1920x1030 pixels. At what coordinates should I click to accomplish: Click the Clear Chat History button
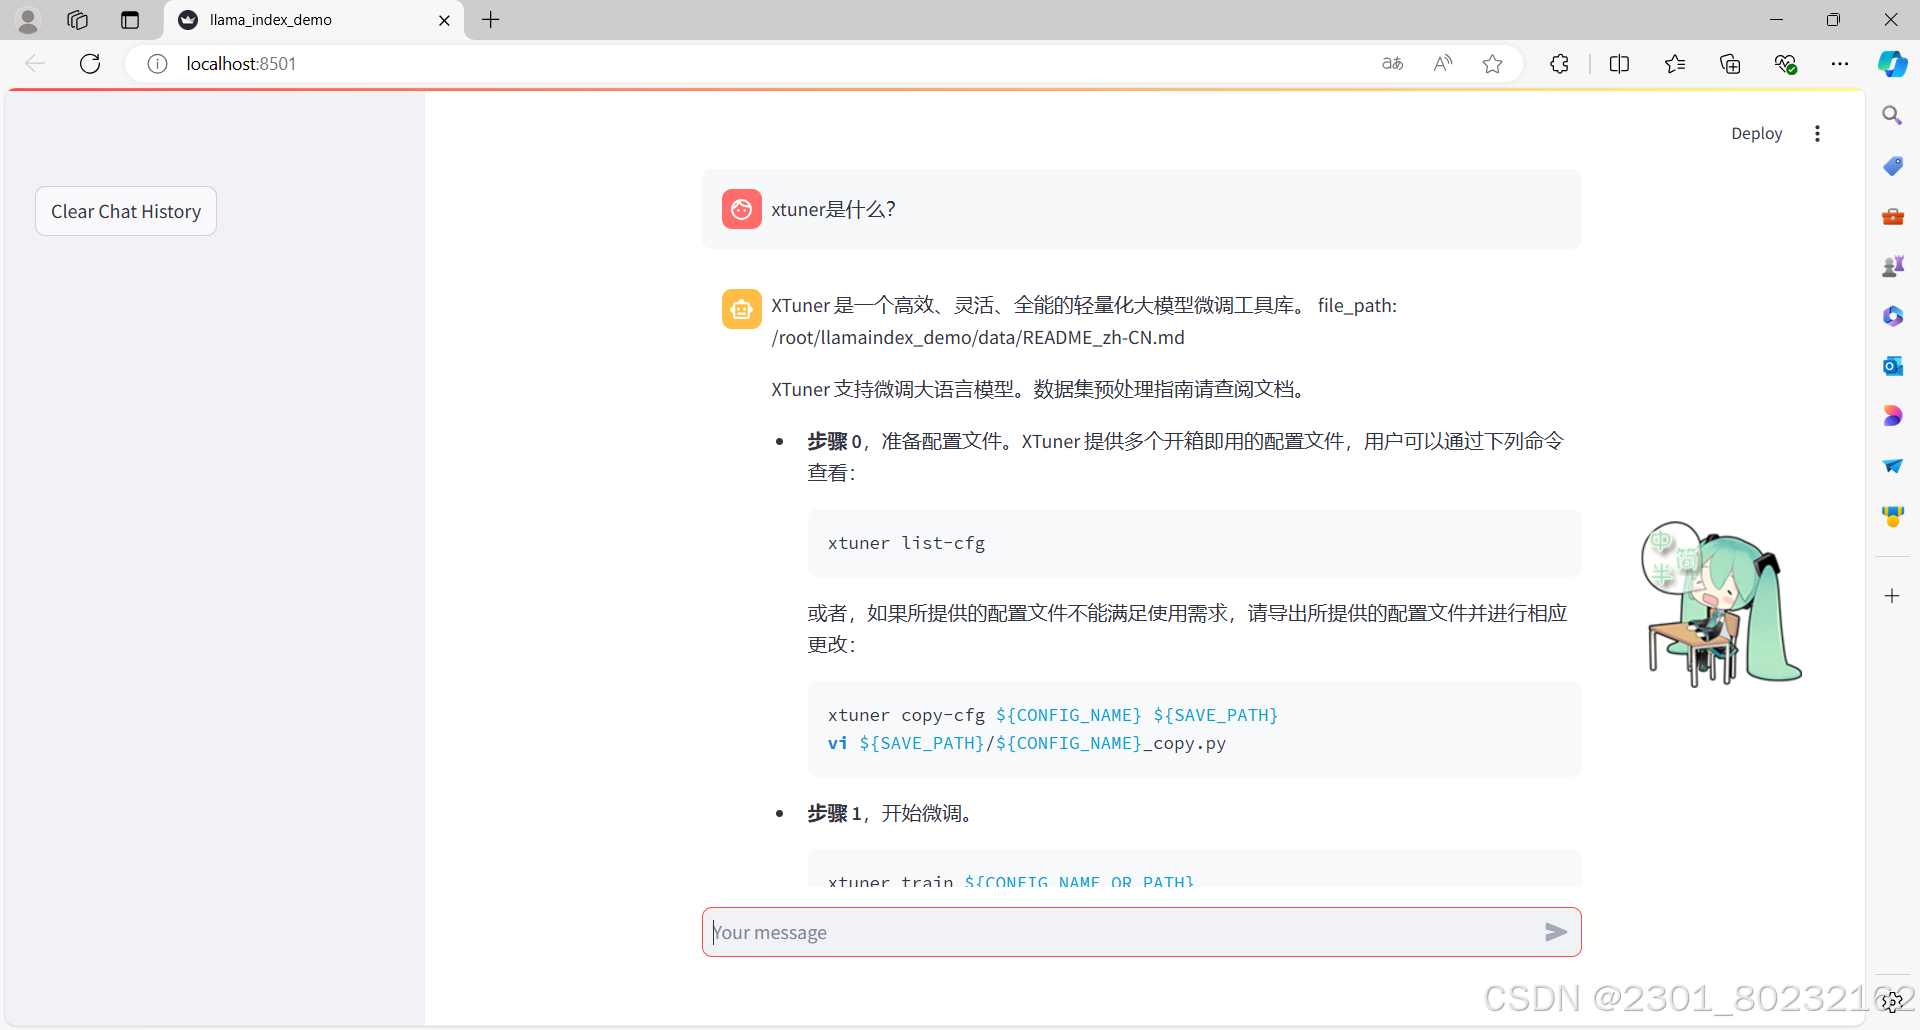tap(126, 211)
